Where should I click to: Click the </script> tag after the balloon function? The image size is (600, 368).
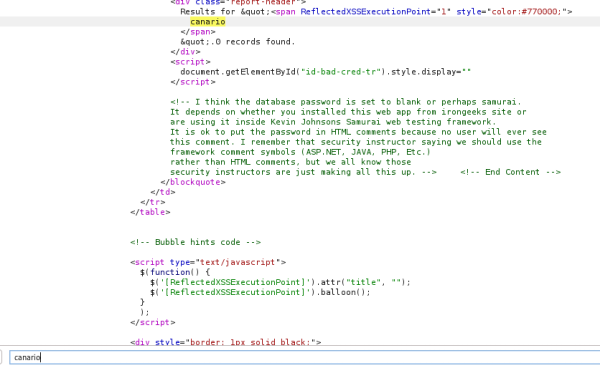coord(153,322)
